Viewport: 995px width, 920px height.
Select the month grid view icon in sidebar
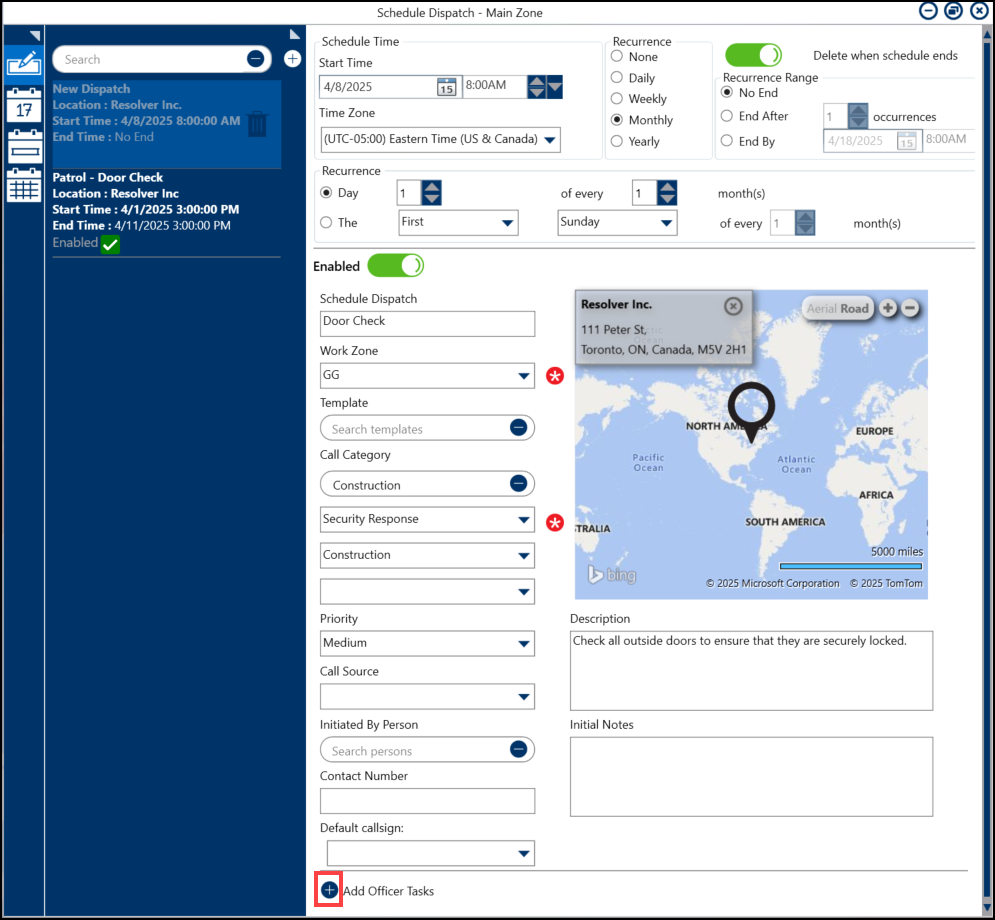click(x=23, y=186)
